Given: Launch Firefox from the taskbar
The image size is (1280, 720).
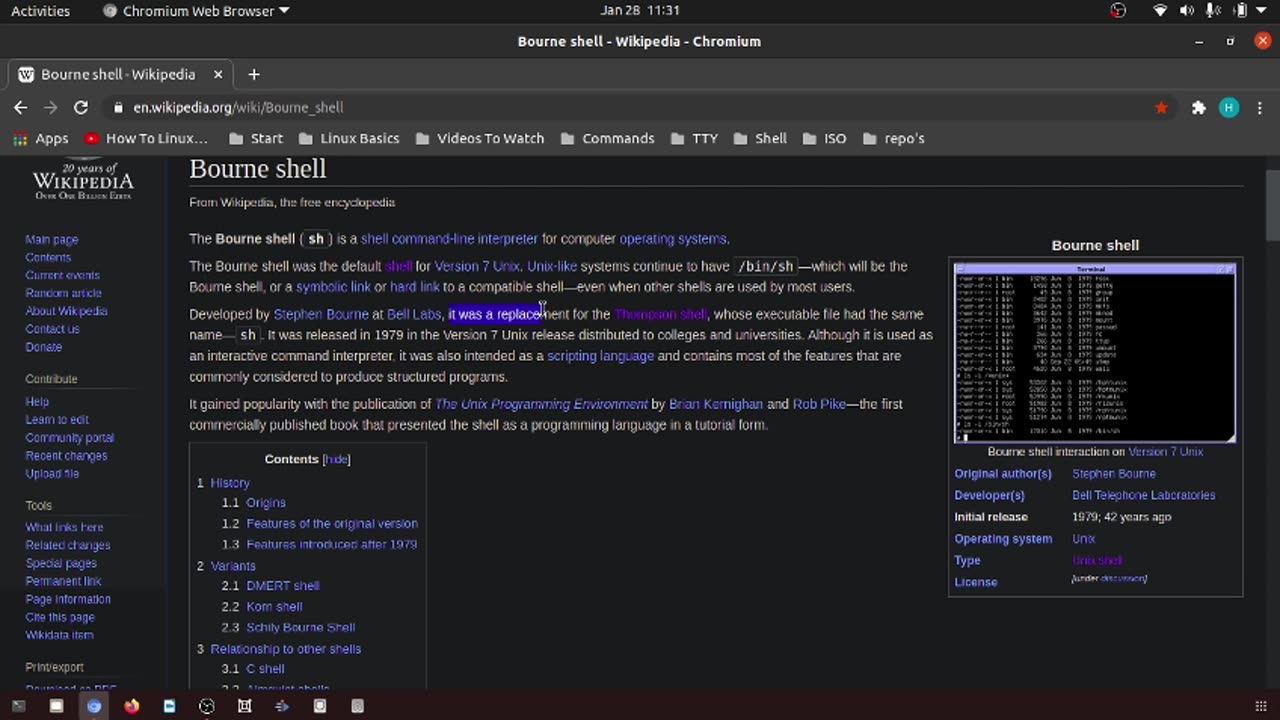Looking at the screenshot, I should (x=131, y=706).
